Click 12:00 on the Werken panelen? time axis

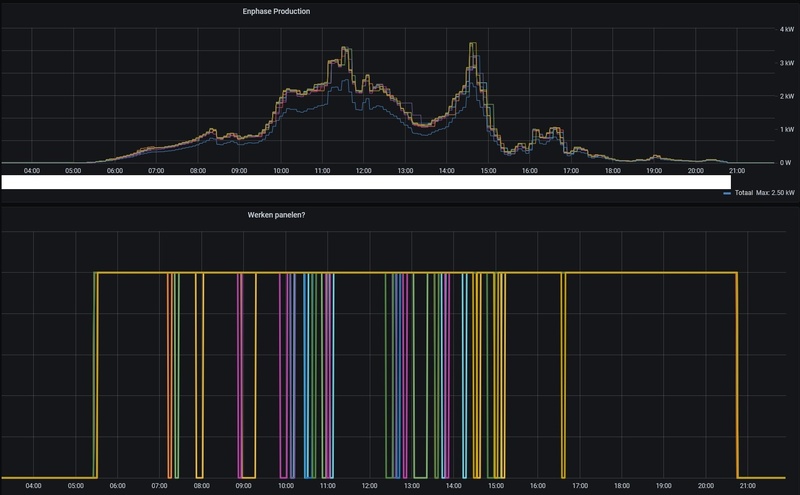click(370, 486)
